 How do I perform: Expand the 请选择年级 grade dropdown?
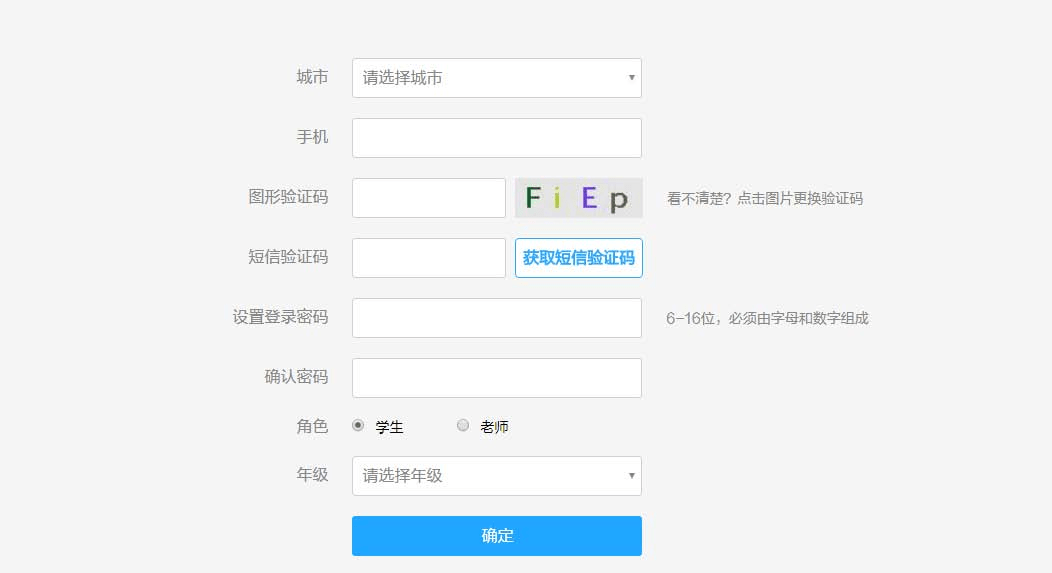coord(496,476)
